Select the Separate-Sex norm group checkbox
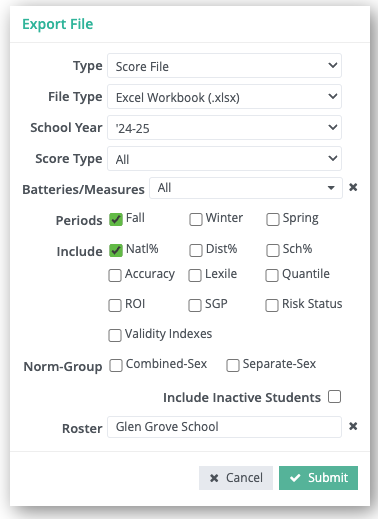This screenshot has height=519, width=378. click(233, 365)
